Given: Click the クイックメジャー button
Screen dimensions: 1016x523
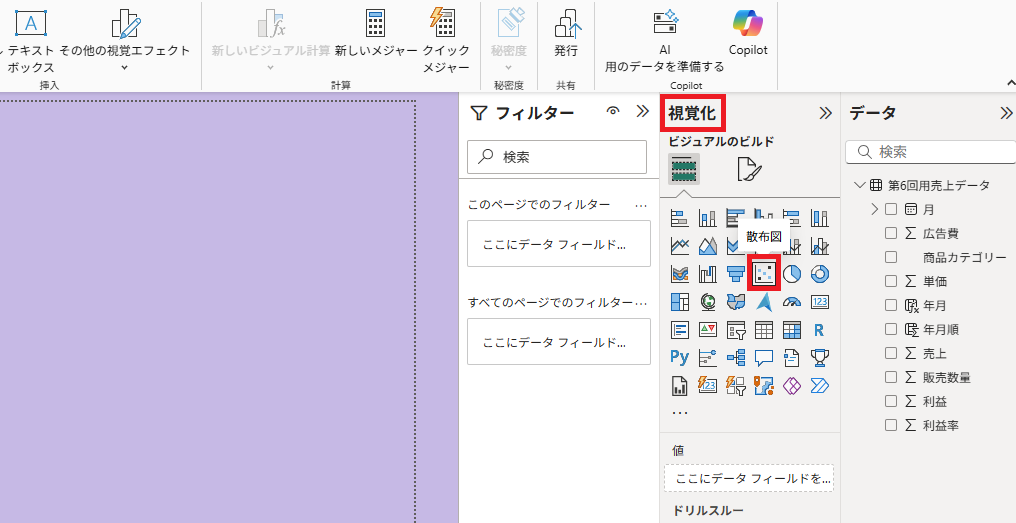Looking at the screenshot, I should click(446, 40).
